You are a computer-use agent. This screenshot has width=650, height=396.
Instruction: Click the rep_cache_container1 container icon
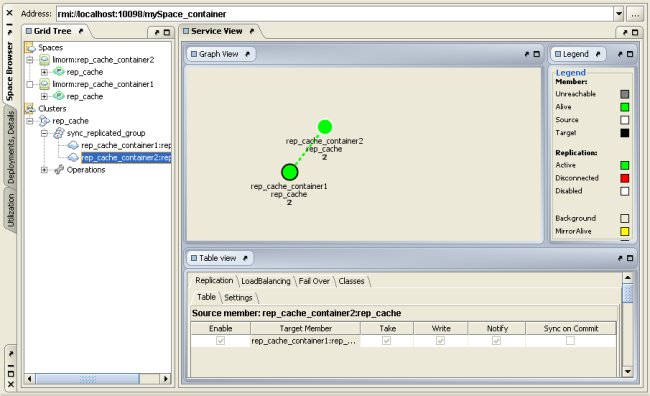(x=45, y=84)
